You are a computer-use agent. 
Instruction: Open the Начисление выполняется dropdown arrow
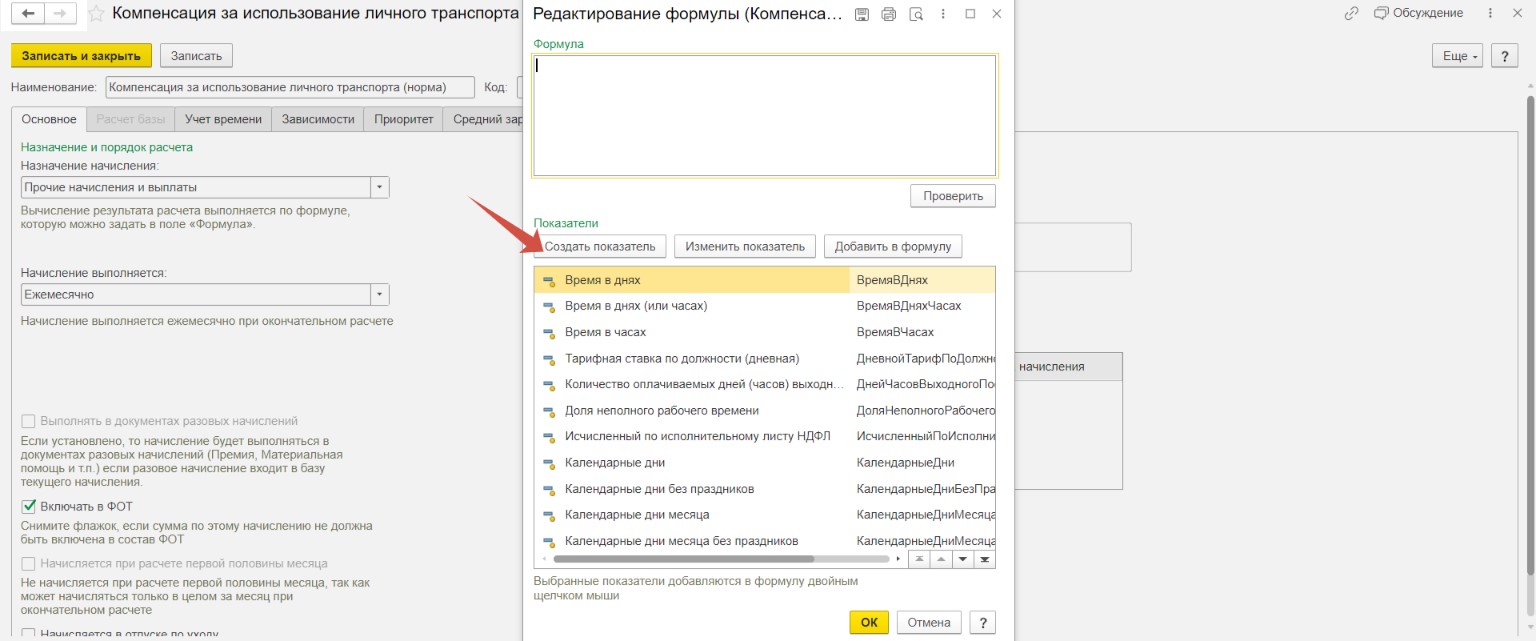click(x=379, y=294)
